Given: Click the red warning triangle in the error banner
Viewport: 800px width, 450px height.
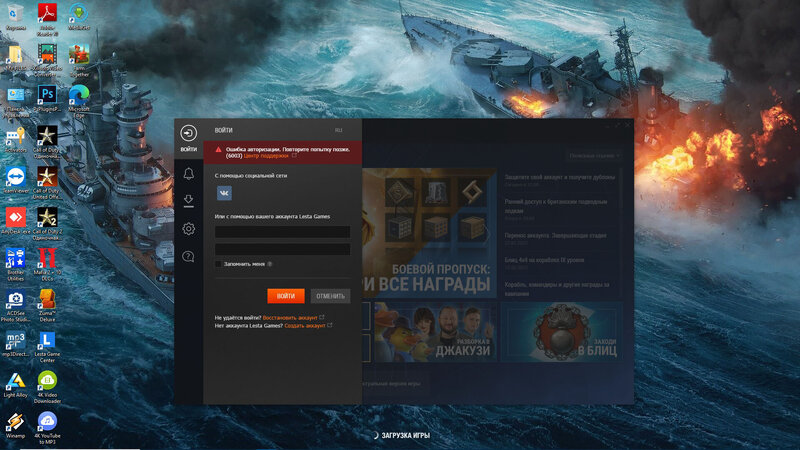Looking at the screenshot, I should coord(218,149).
